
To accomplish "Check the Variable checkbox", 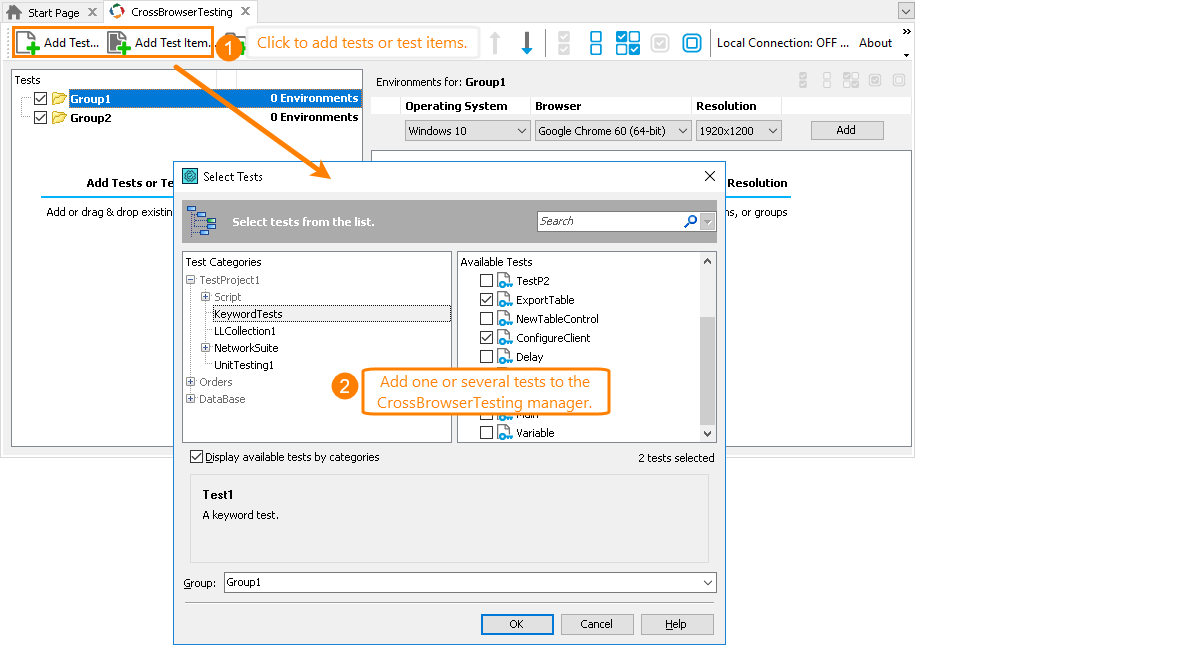I will [x=486, y=433].
